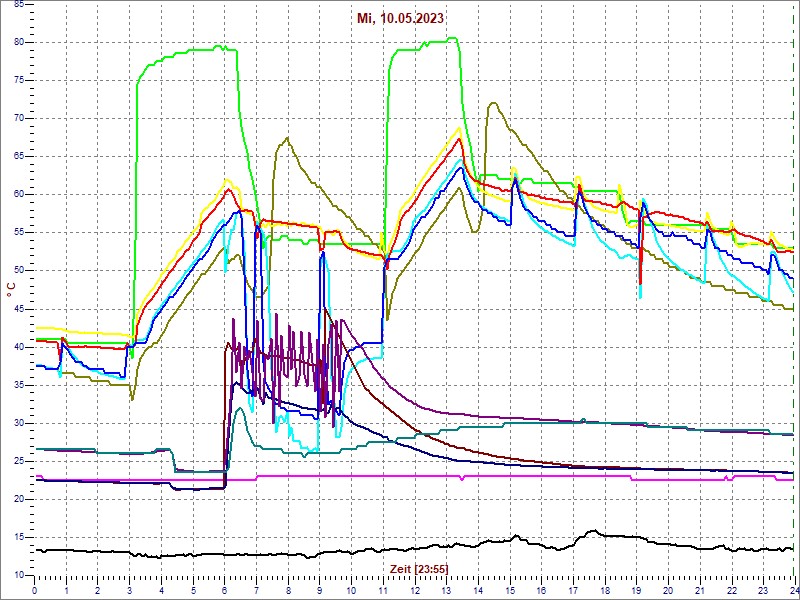Image resolution: width=800 pixels, height=600 pixels.
Task: Click the 75 tick on the temperature axis
Action: point(18,81)
